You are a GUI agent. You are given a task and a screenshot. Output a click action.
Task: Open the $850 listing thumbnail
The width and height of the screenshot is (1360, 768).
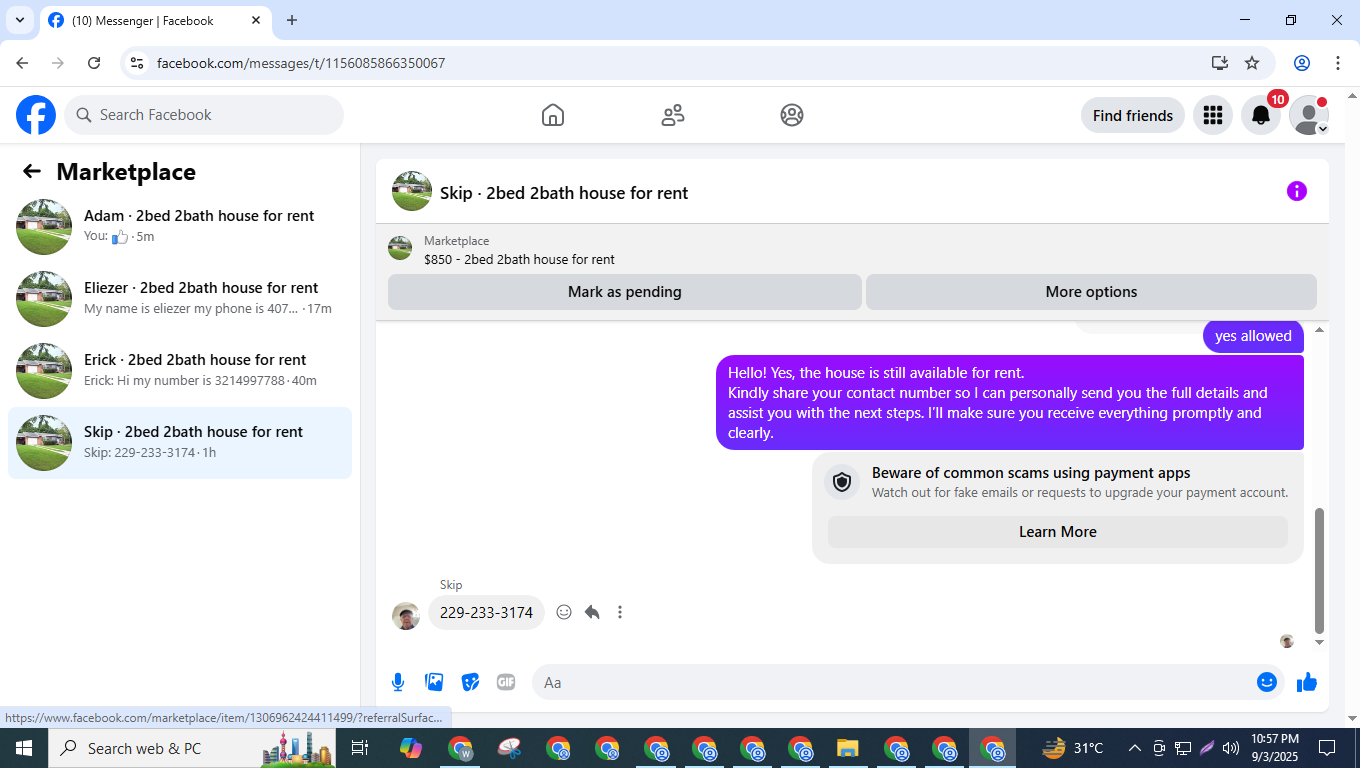coord(400,249)
